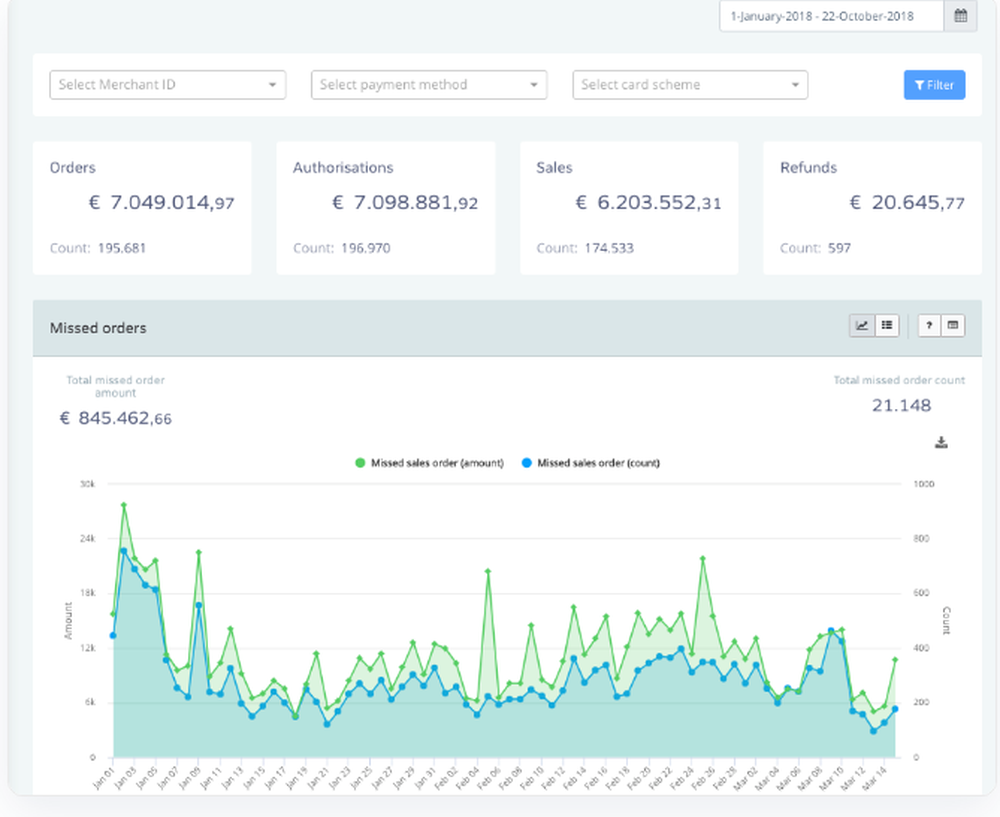
Task: Switch Missed orders to list view
Action: click(x=887, y=326)
